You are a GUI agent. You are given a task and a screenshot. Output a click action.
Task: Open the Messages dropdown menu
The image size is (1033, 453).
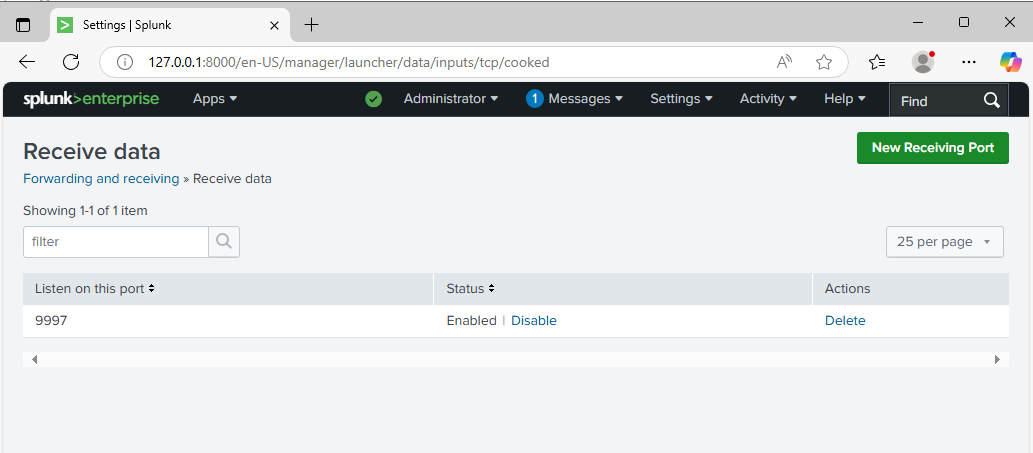click(x=586, y=99)
